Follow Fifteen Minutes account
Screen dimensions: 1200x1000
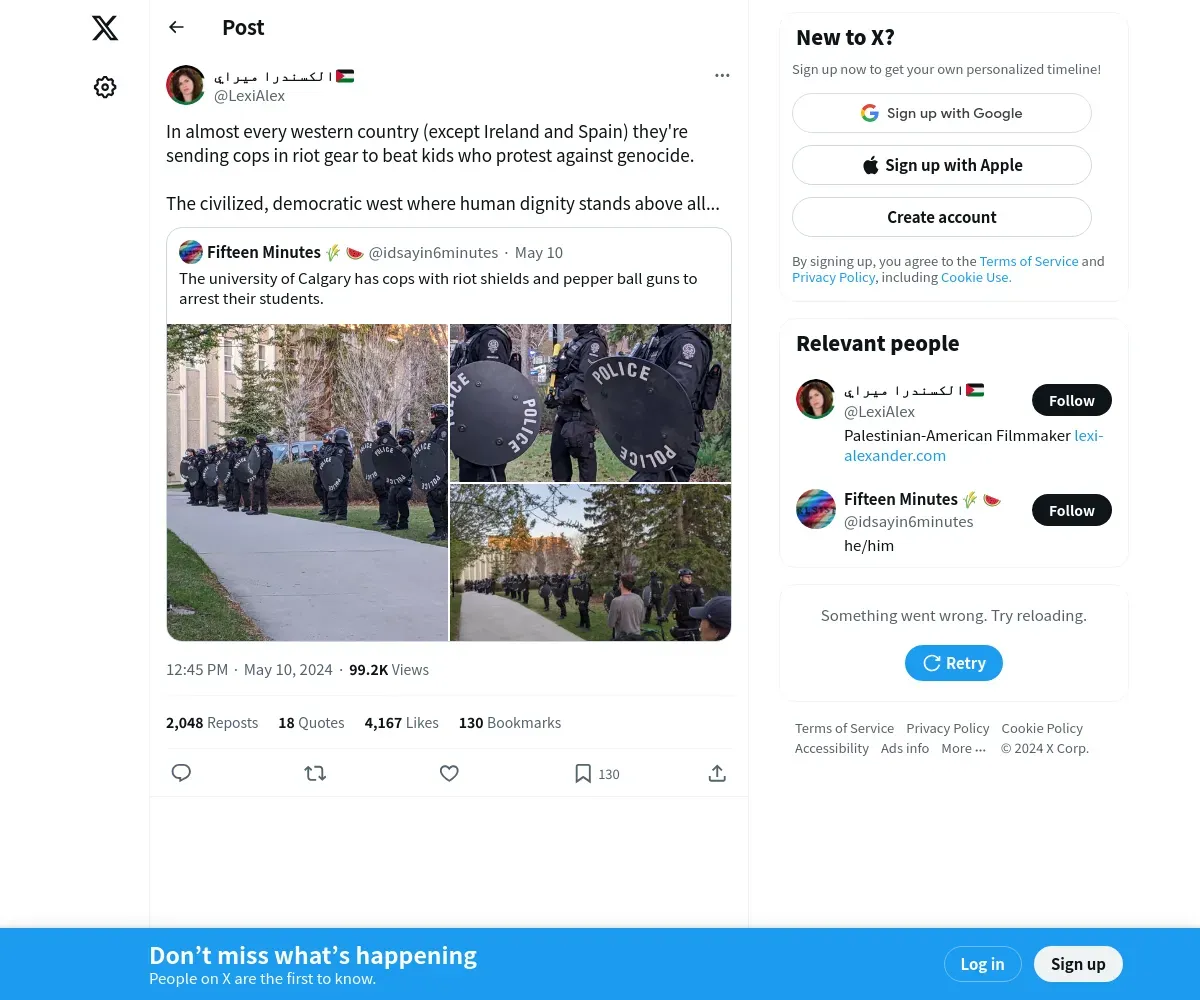[x=1072, y=510]
